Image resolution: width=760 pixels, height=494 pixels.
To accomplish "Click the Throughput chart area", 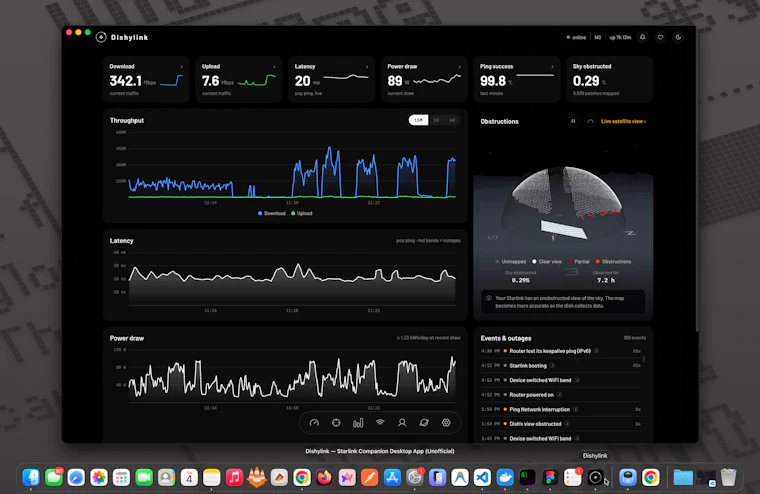I will click(292, 165).
